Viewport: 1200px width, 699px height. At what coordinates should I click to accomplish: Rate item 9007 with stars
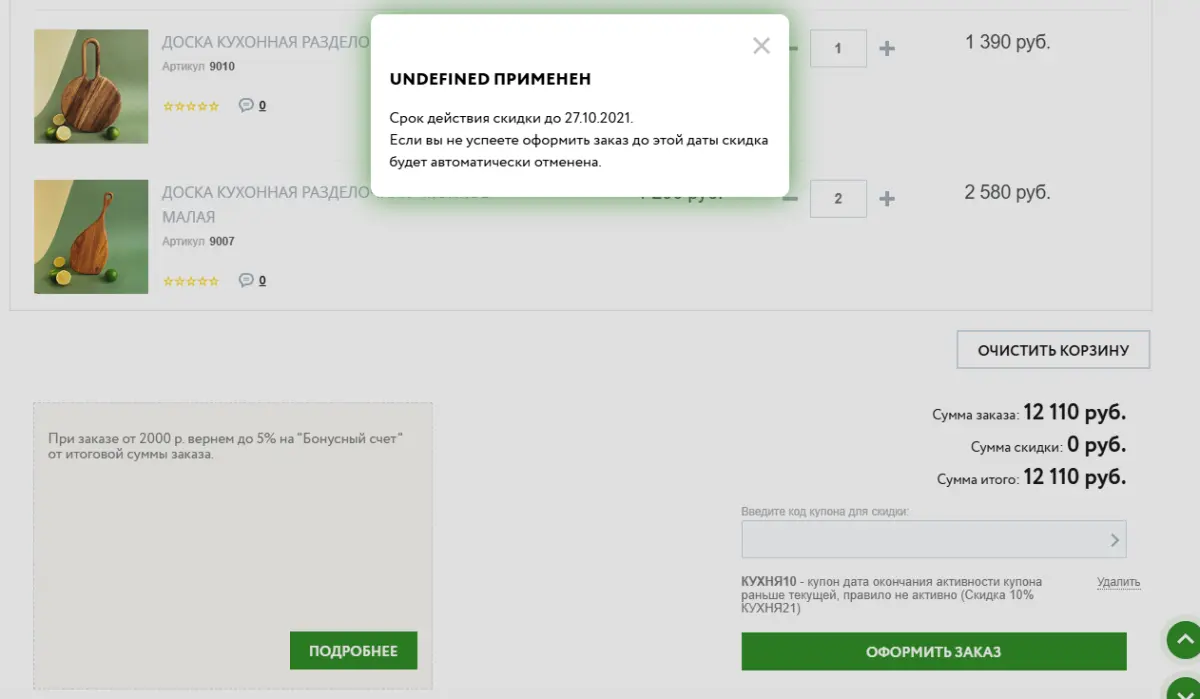coord(191,281)
